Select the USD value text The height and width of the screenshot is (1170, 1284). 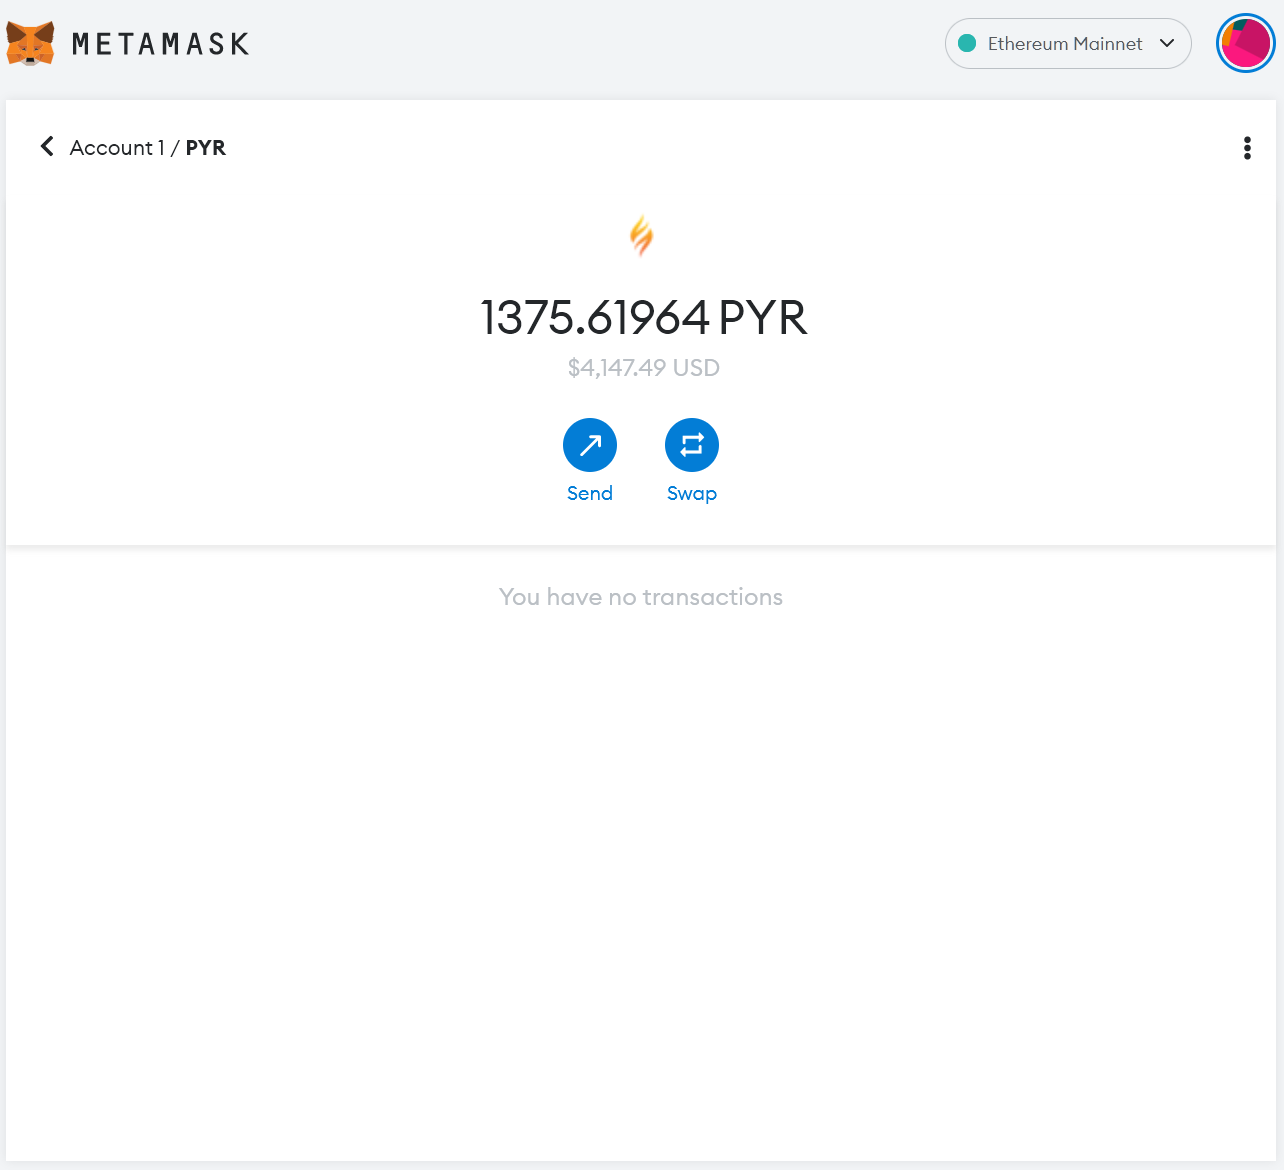(641, 367)
